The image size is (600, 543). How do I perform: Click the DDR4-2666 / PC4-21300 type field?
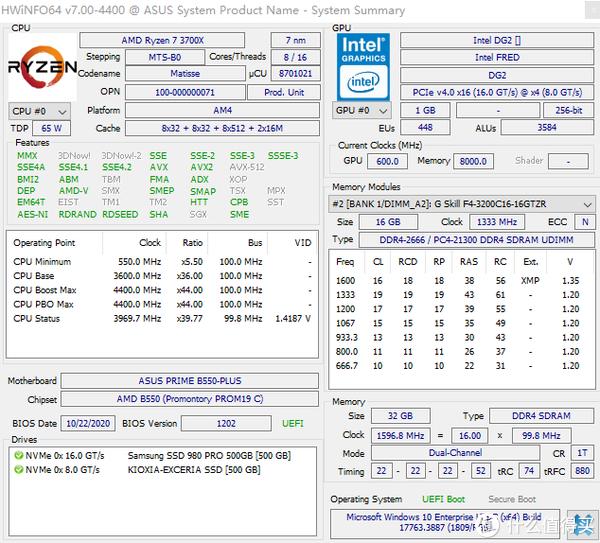[476, 240]
